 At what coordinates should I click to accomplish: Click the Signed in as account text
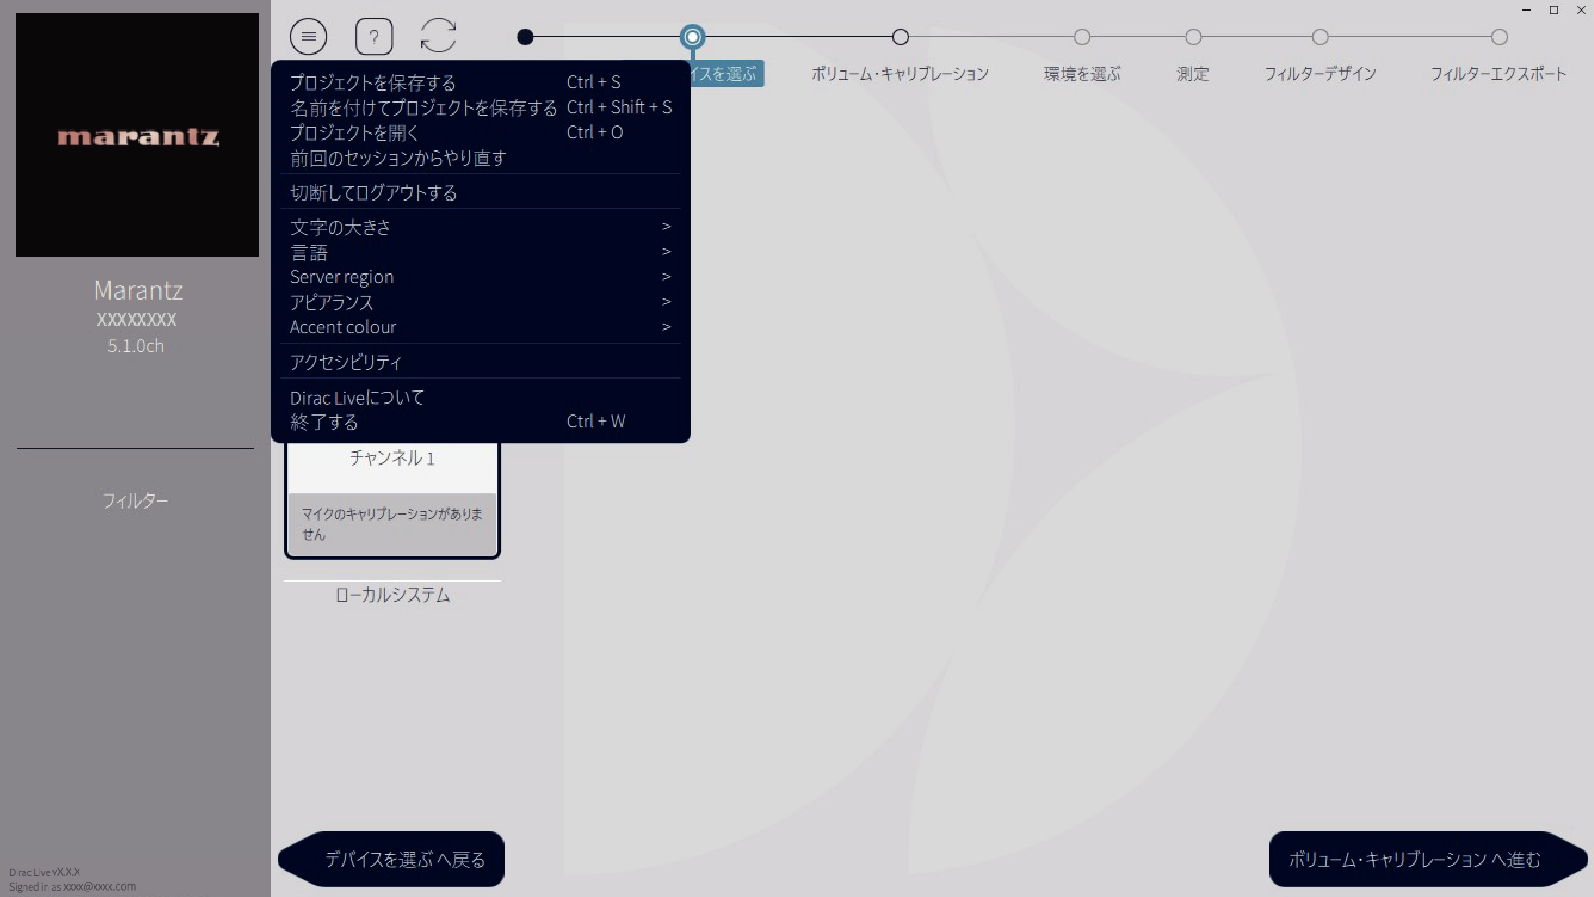[x=72, y=887]
